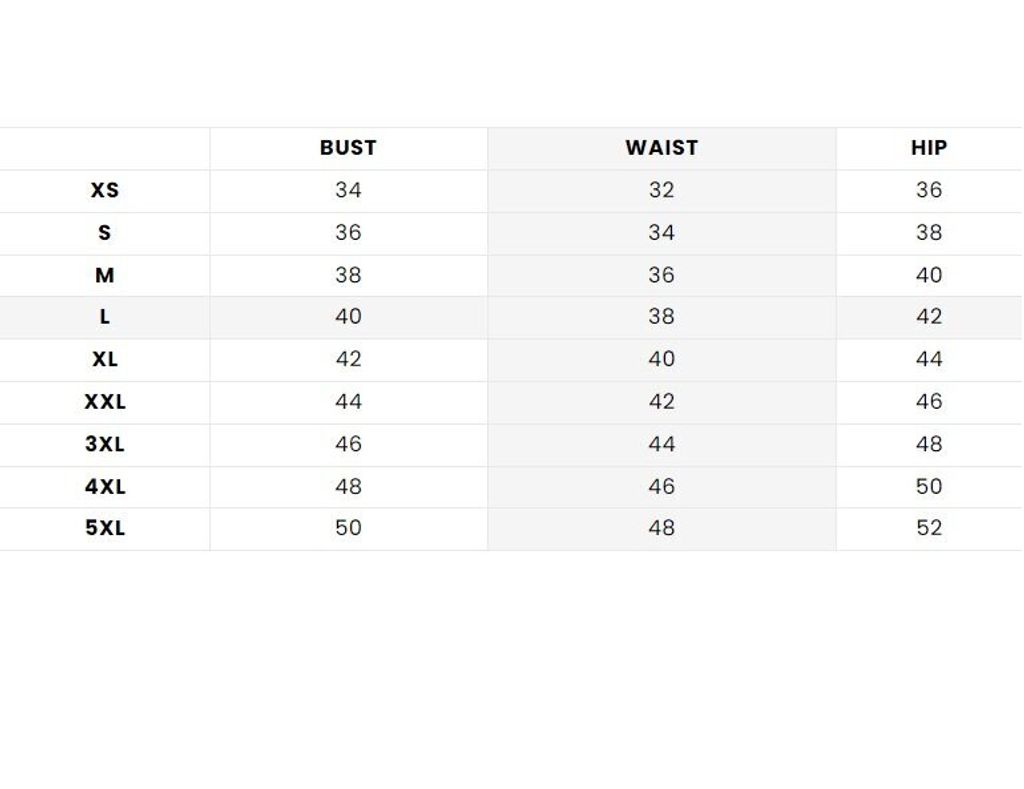1024x789 pixels.
Task: Click the M hip value 40
Action: [929, 275]
